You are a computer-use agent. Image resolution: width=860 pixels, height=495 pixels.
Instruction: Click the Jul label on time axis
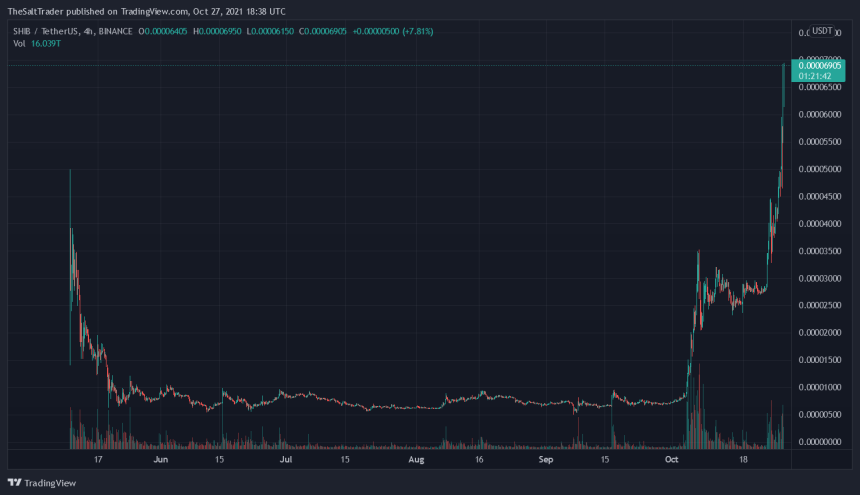[x=286, y=460]
